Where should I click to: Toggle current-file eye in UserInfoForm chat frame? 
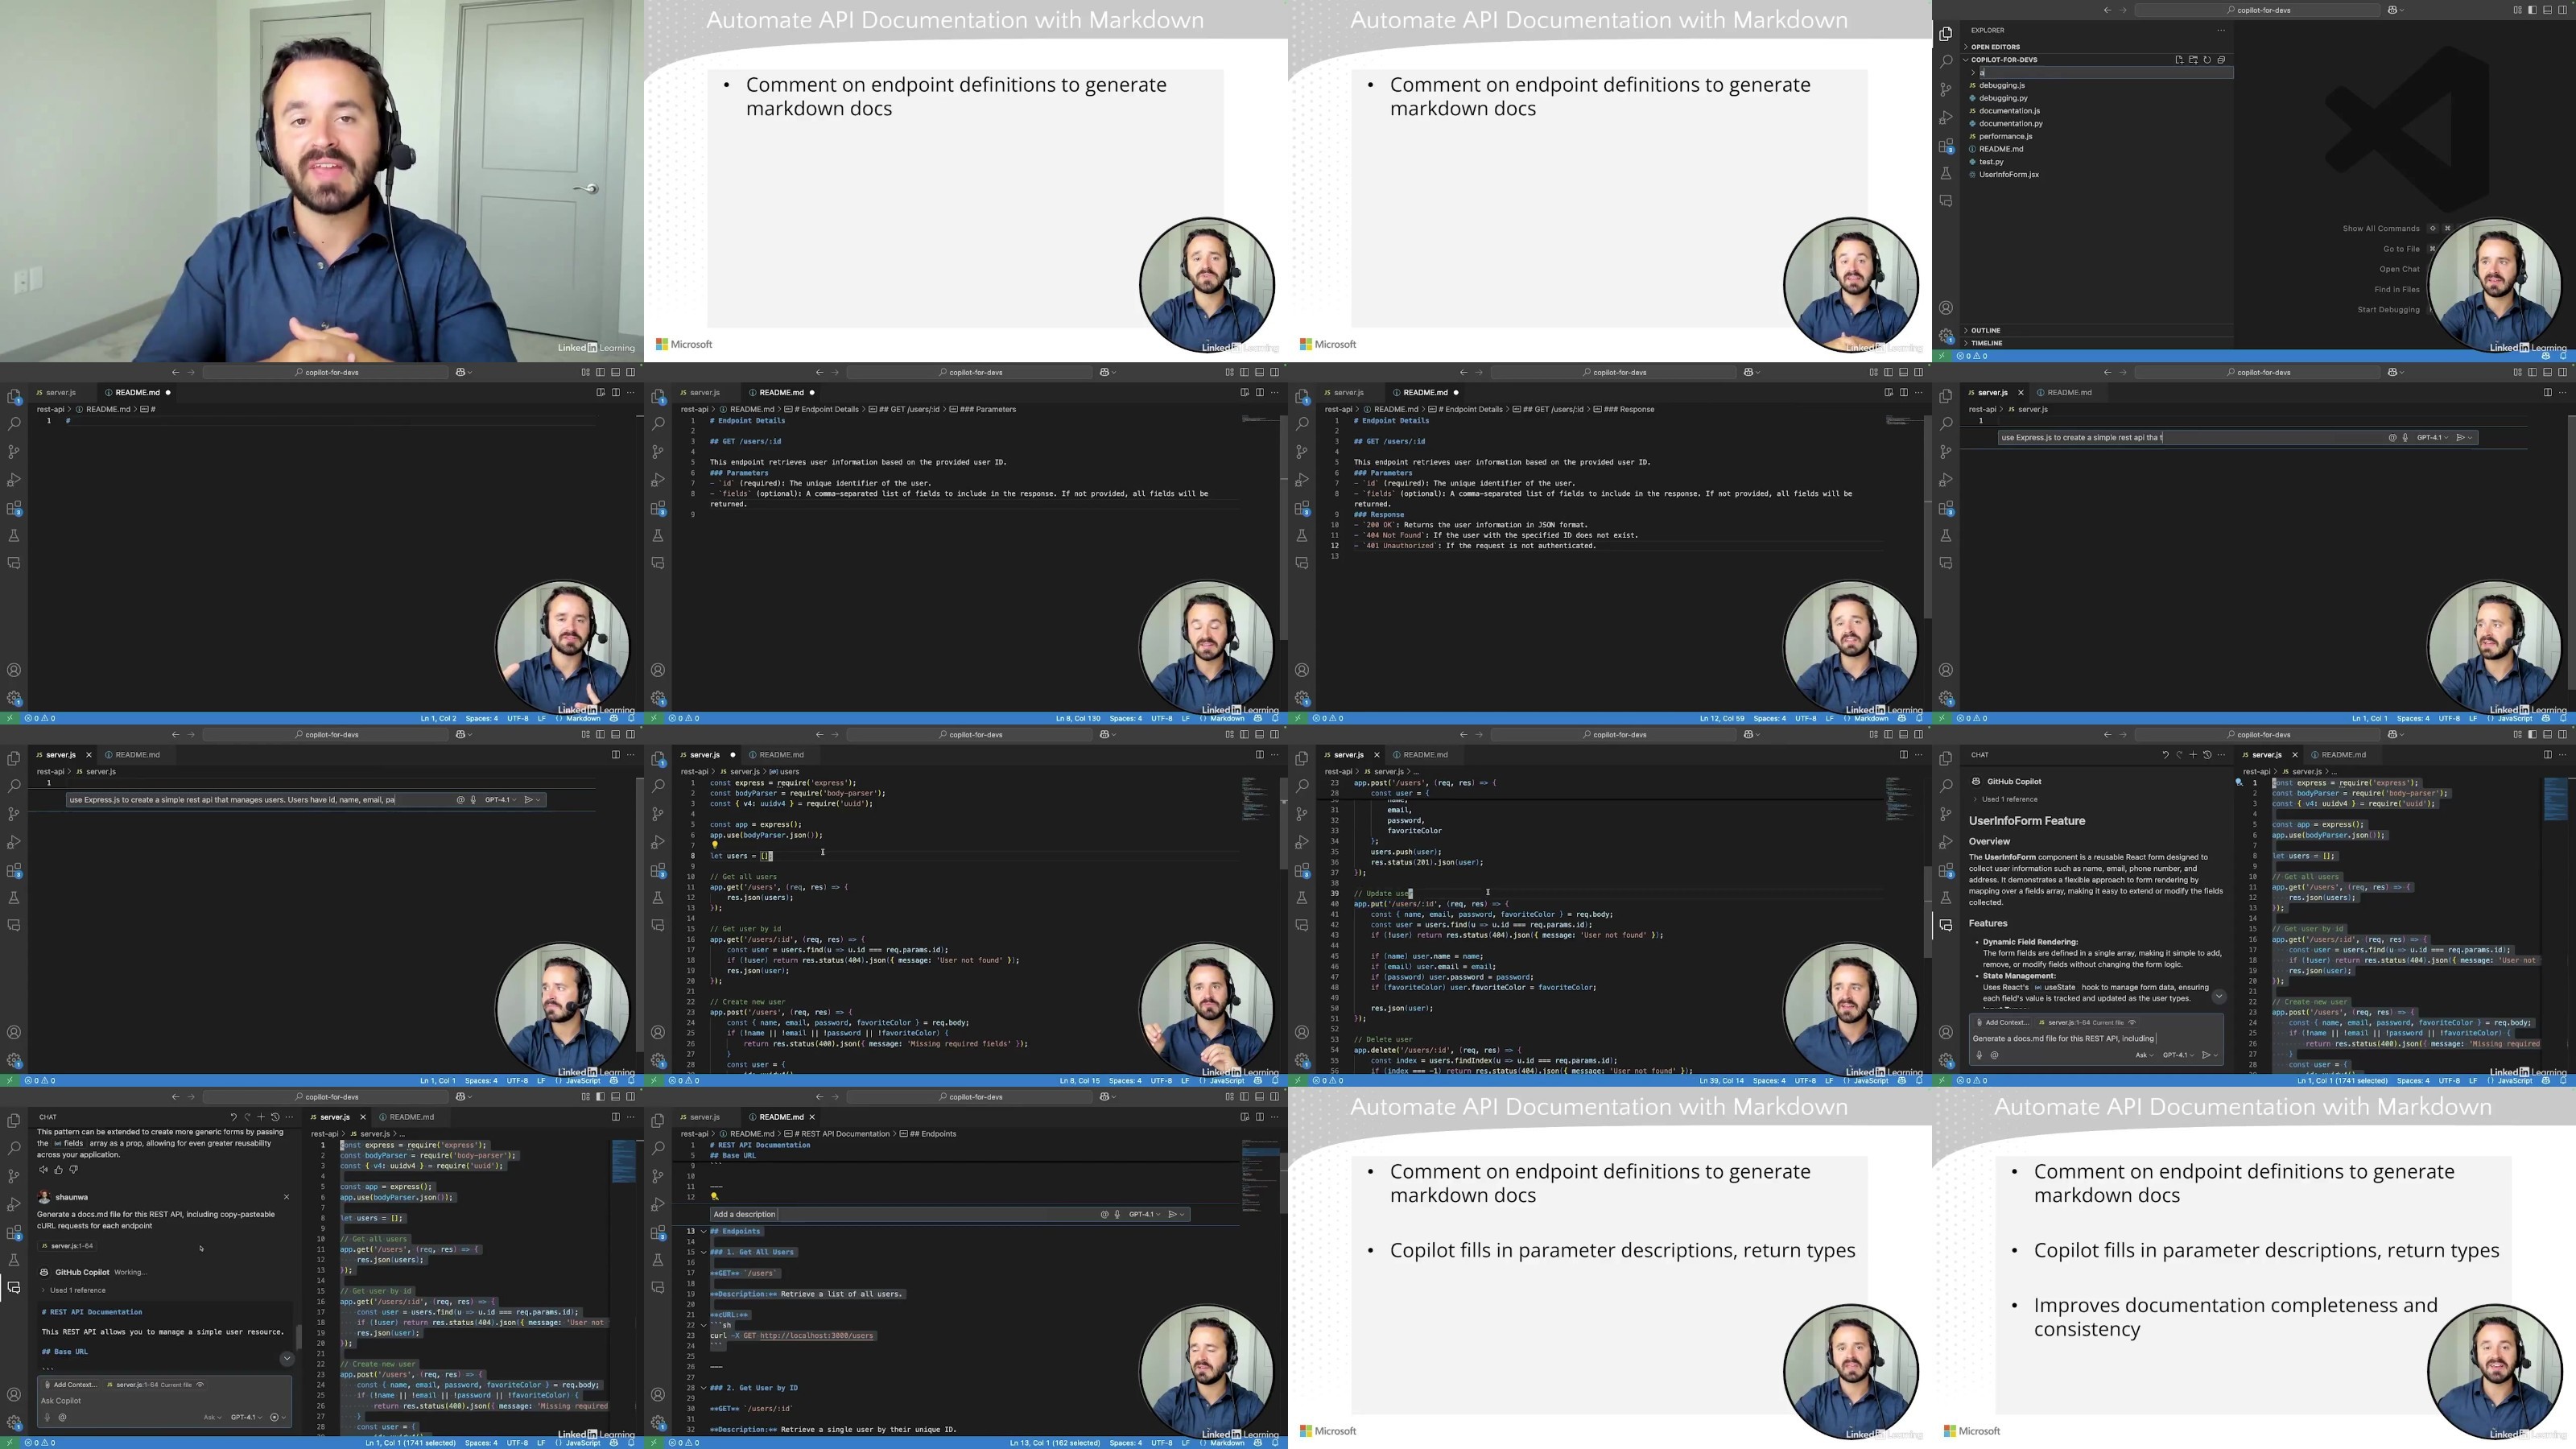(2132, 1023)
